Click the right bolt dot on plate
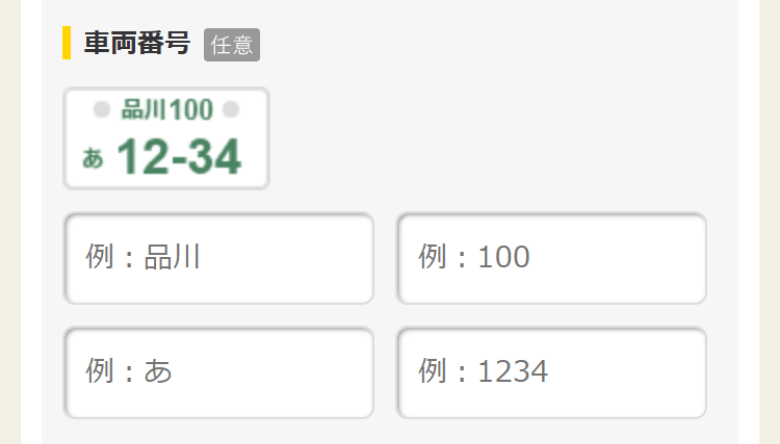 coord(231,109)
